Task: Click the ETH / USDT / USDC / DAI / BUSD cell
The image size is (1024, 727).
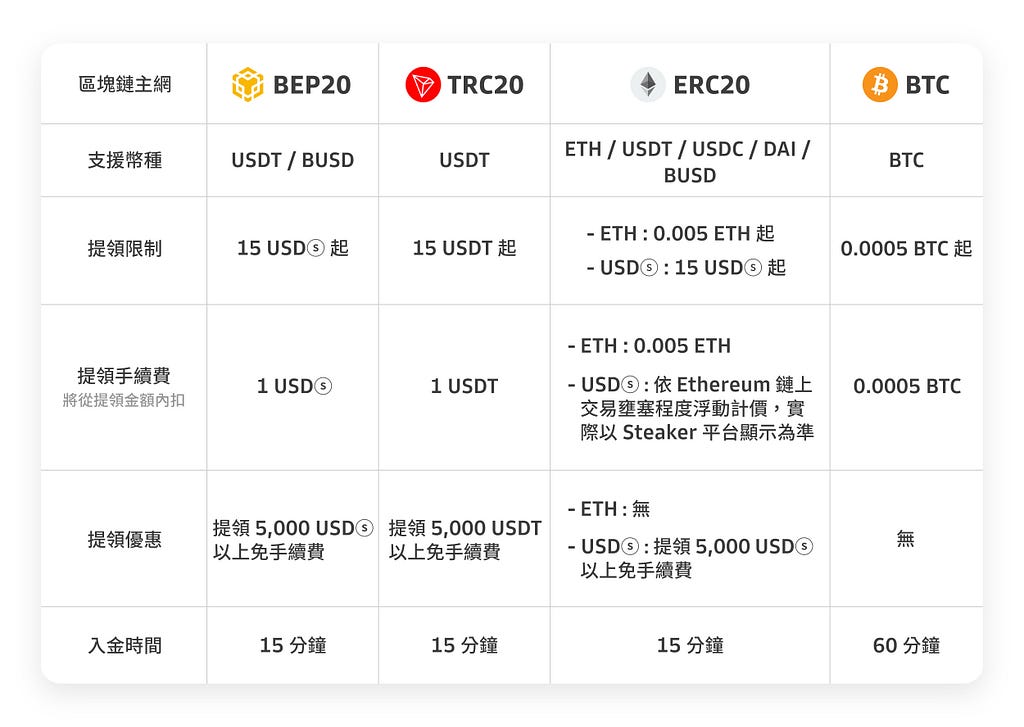Action: tap(688, 162)
